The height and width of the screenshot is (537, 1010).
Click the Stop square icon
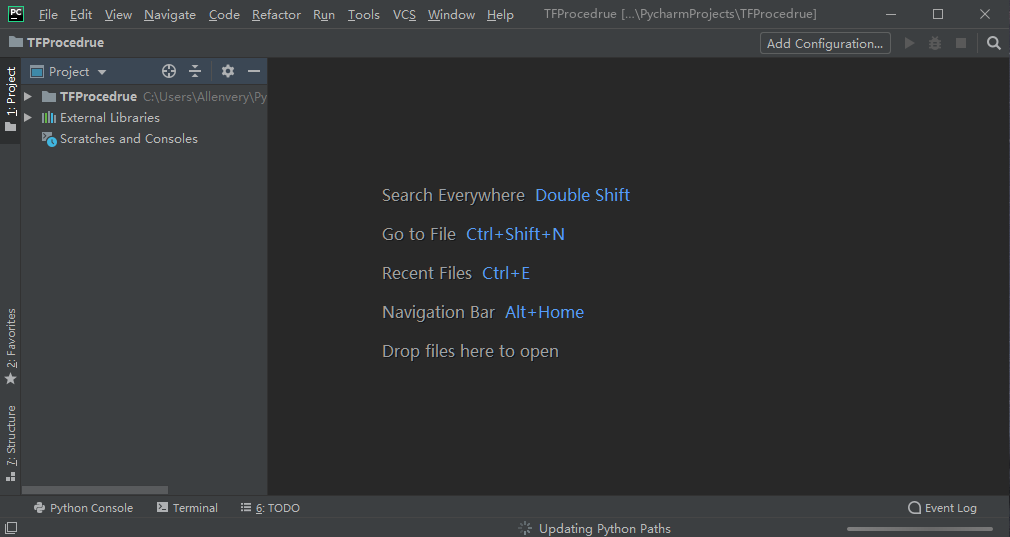[x=960, y=43]
